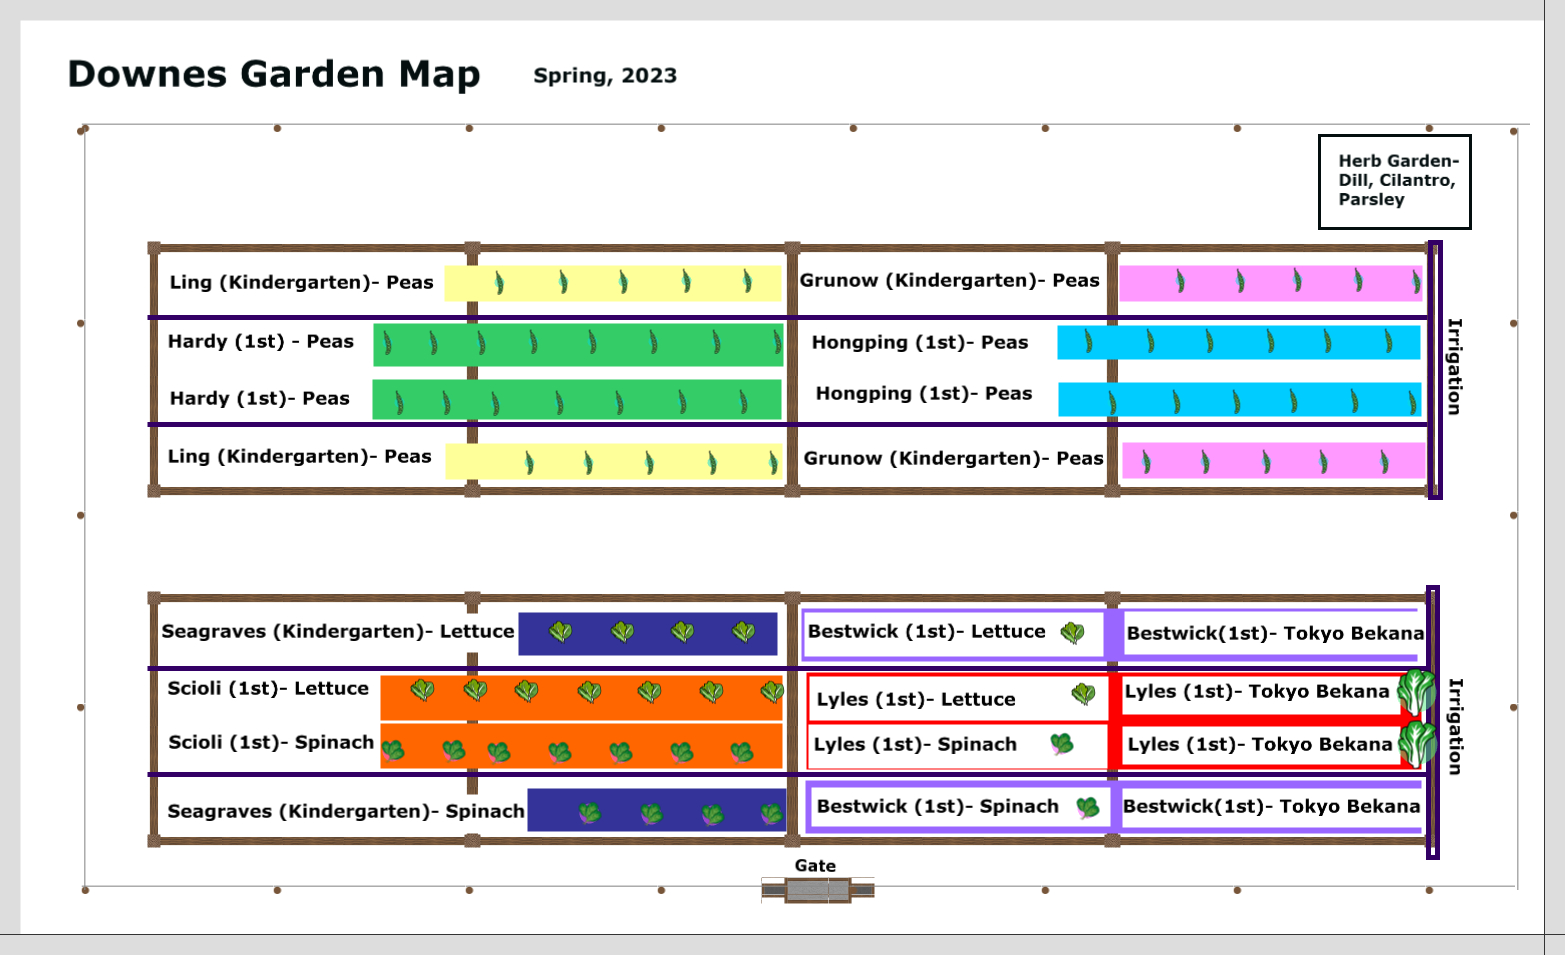Select the Herb Garden box
The image size is (1565, 955).
(1394, 182)
